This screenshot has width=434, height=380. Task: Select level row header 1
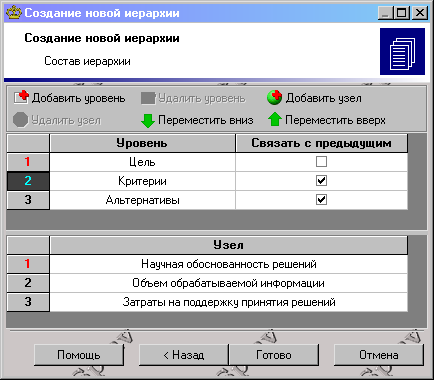(x=28, y=162)
